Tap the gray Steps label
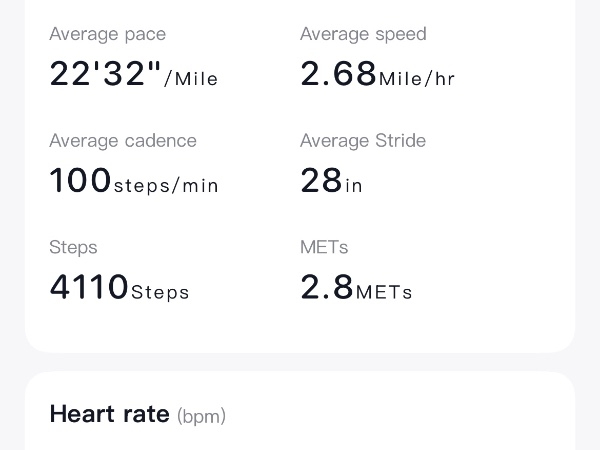600x450 pixels. pyautogui.click(x=73, y=247)
